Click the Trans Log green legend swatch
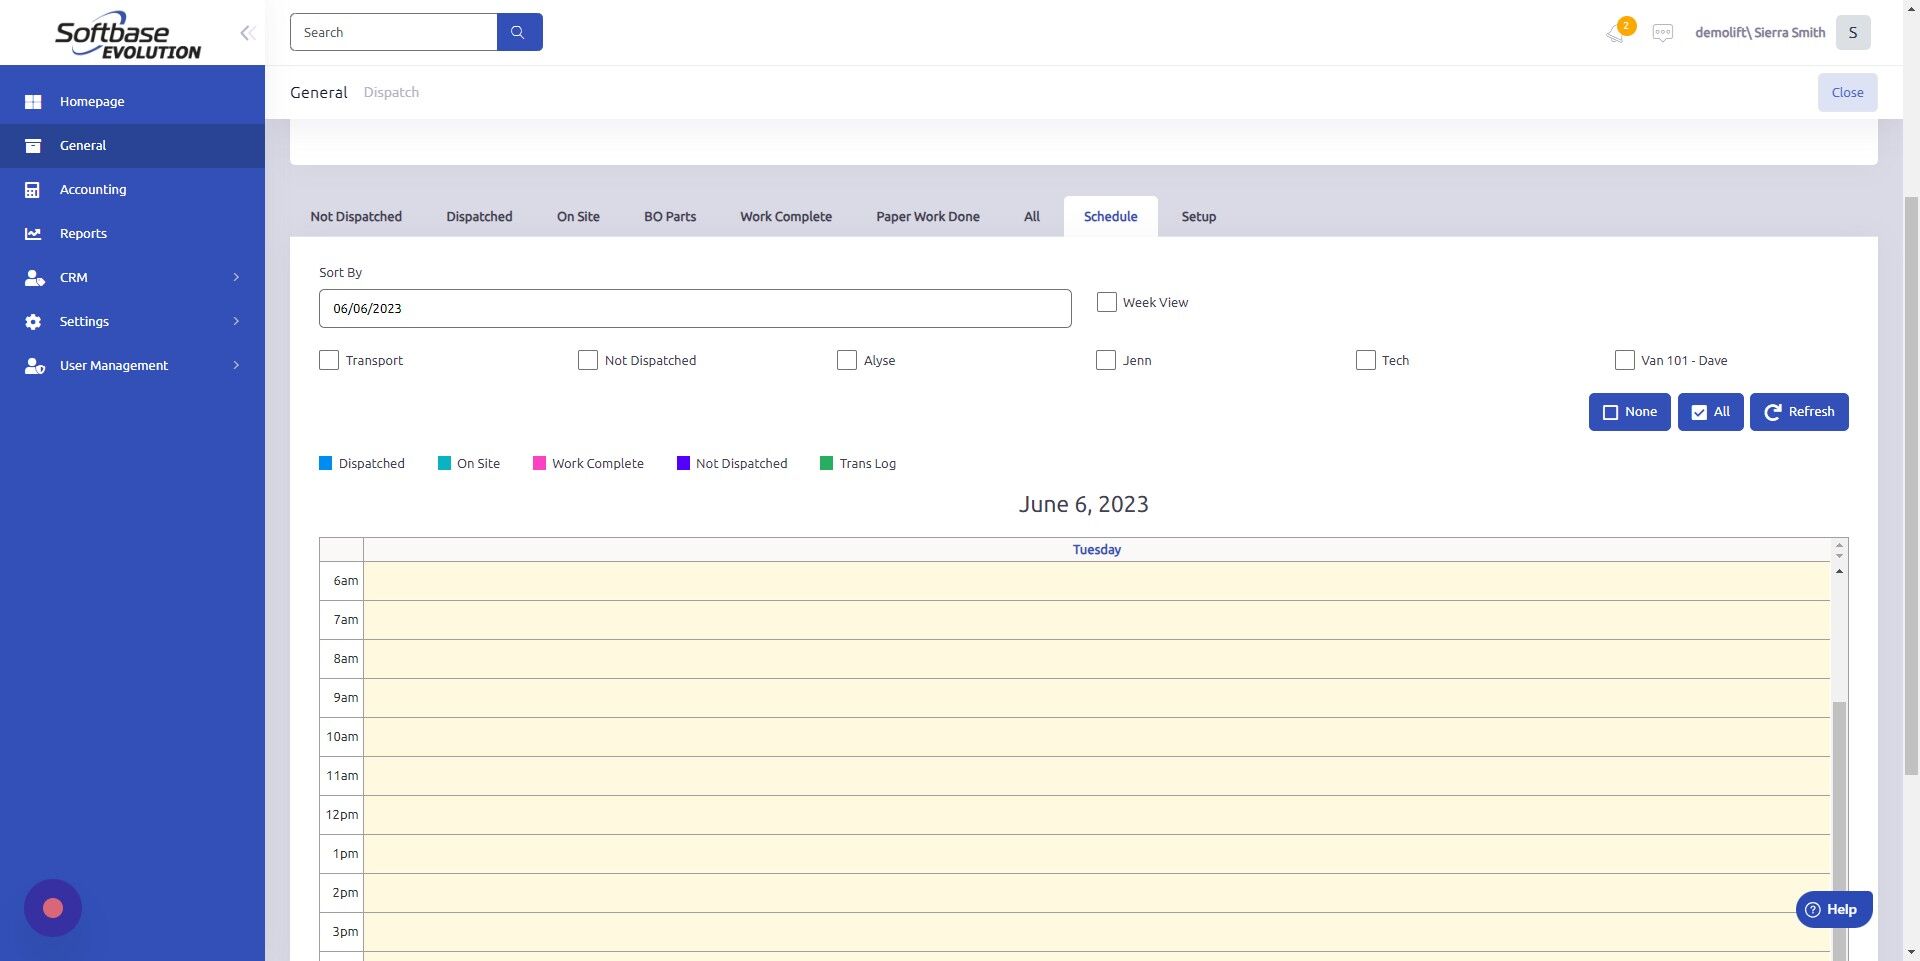 tap(826, 463)
